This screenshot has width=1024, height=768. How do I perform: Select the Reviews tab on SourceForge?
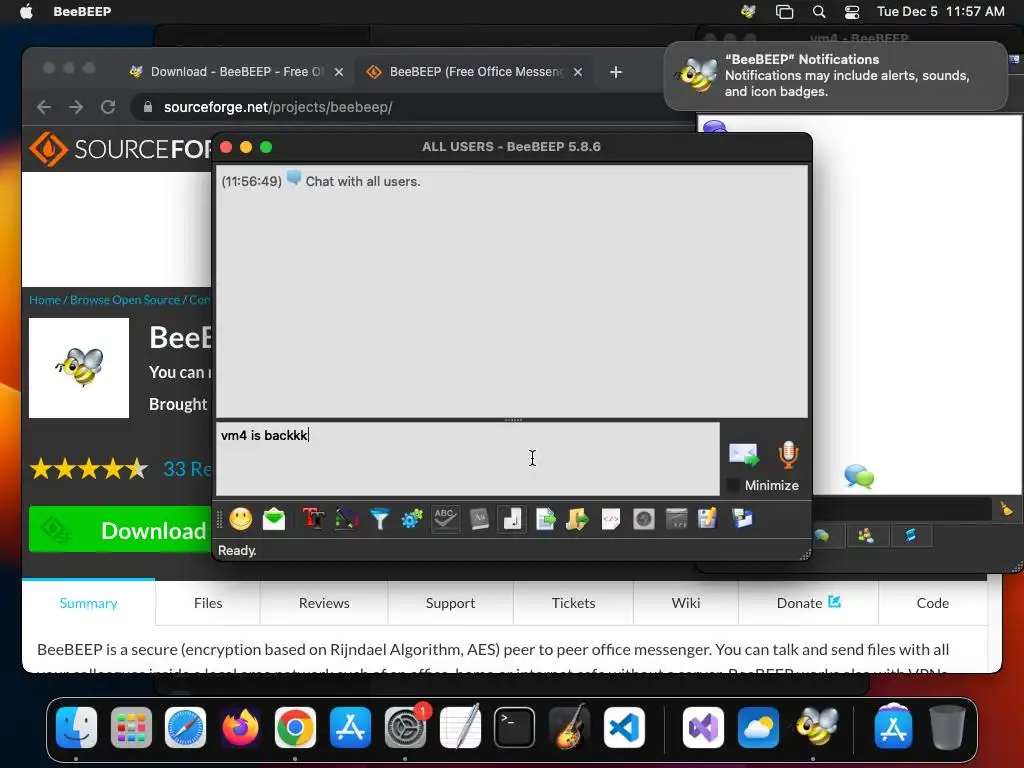[x=324, y=603]
